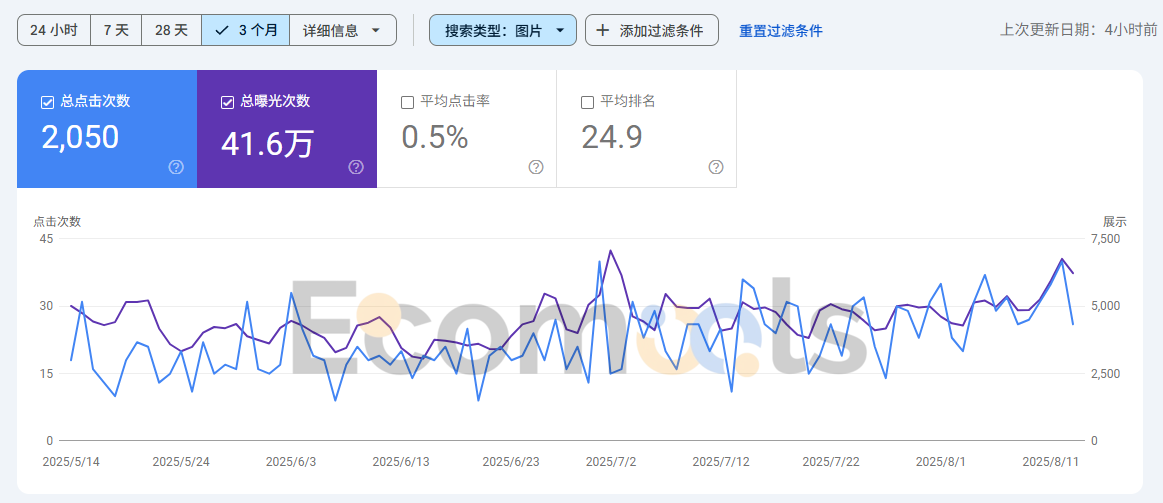The width and height of the screenshot is (1163, 503).
Task: Click the 展示 axis label
Action: point(1115,221)
